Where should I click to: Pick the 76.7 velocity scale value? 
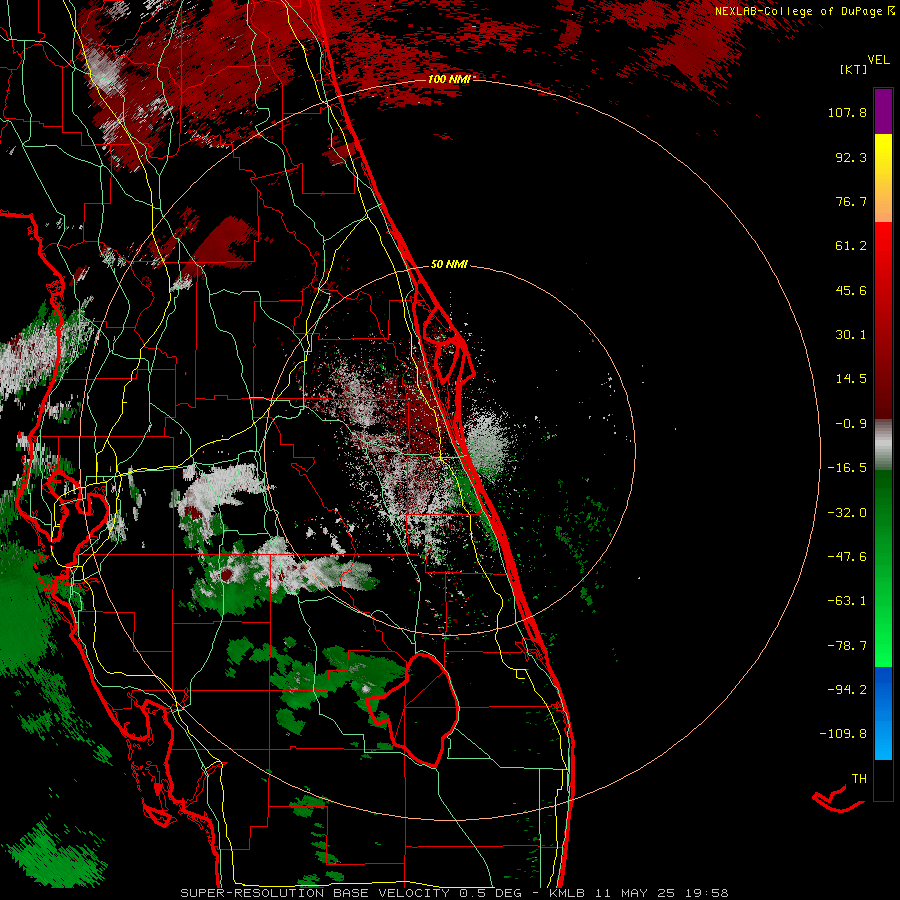tap(851, 201)
